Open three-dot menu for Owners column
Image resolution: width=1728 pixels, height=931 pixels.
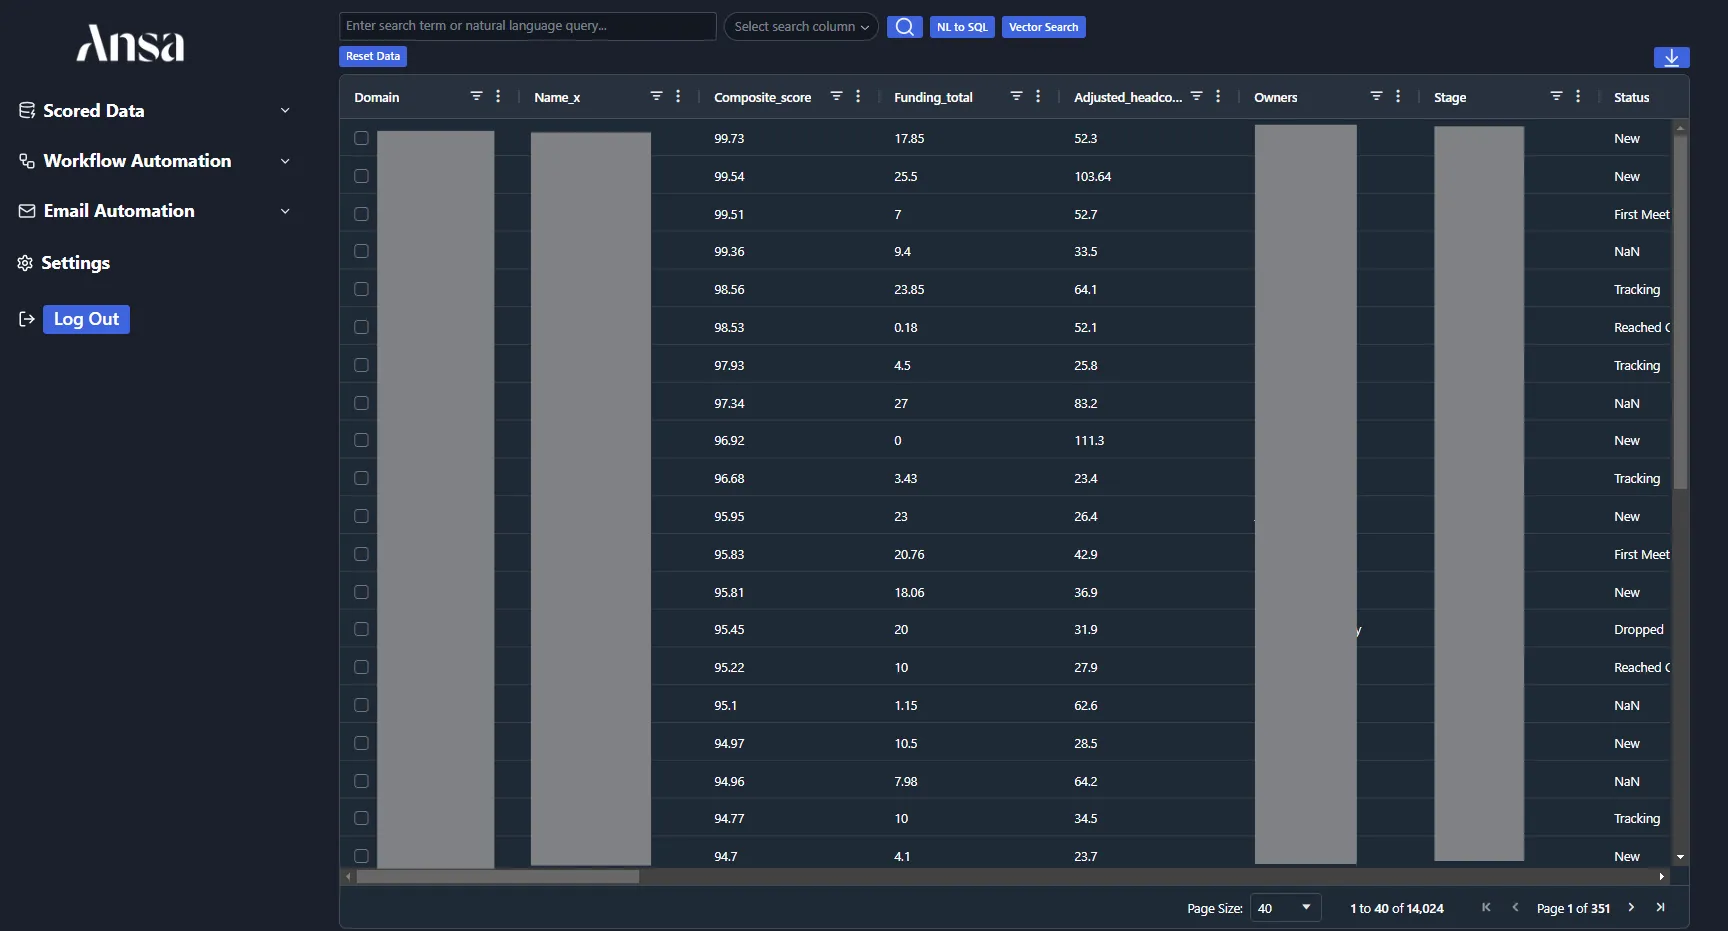click(1398, 96)
